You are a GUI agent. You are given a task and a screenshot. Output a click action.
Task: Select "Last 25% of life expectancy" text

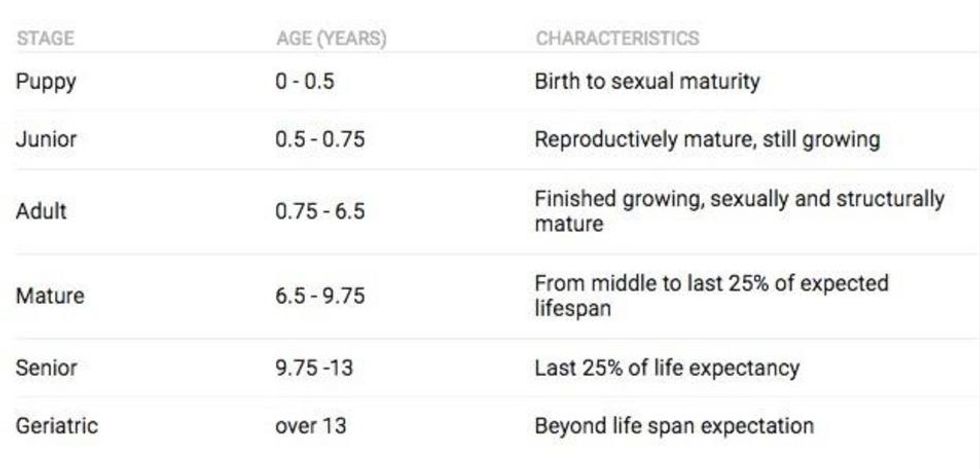point(667,368)
